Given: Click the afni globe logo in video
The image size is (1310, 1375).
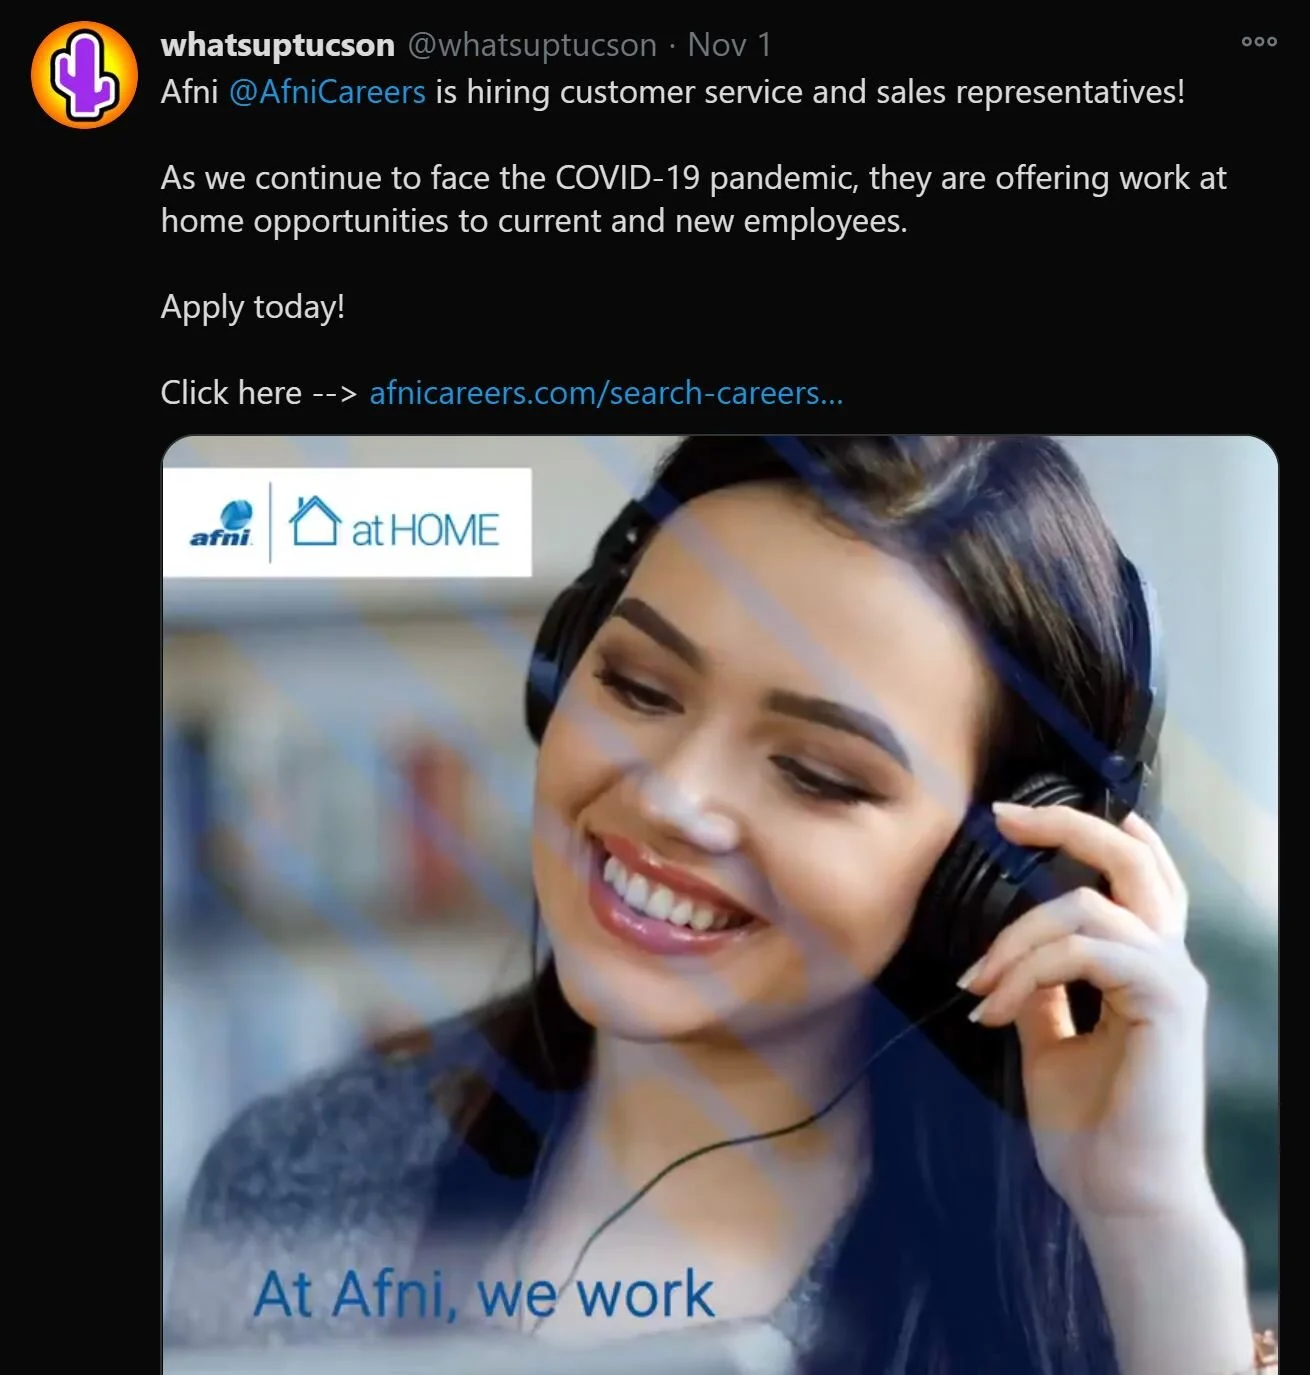Looking at the screenshot, I should pyautogui.click(x=220, y=523).
